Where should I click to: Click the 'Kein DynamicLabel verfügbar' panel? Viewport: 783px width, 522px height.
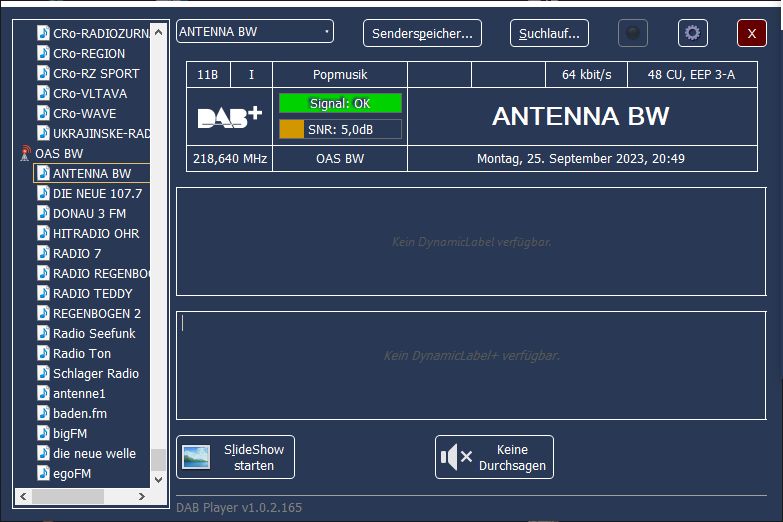[x=471, y=242]
